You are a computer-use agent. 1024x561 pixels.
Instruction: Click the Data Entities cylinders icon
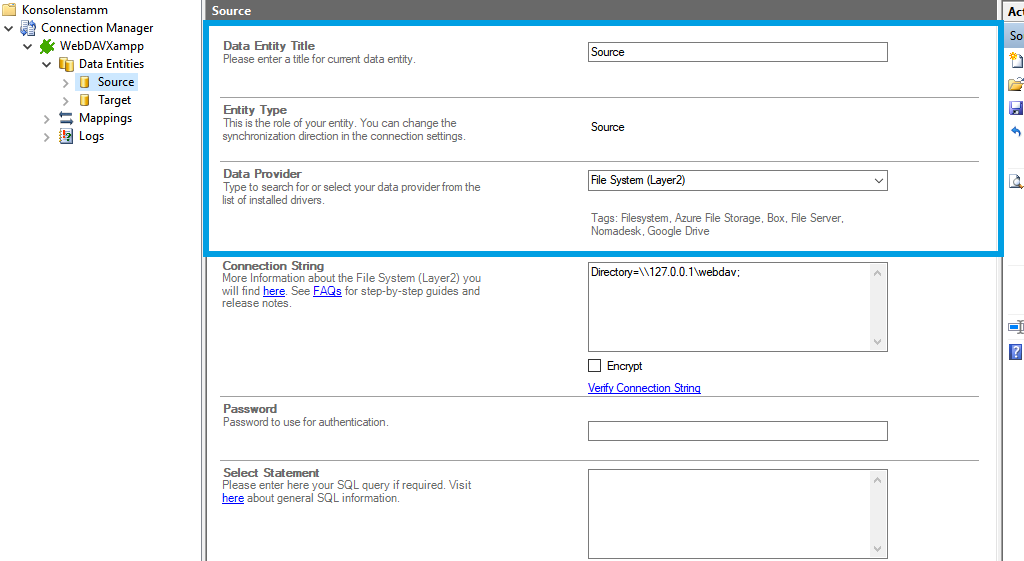(x=66, y=64)
